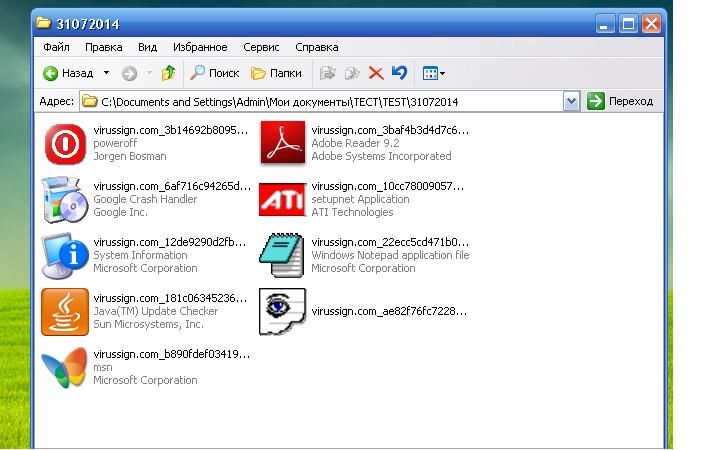Expand the Назад history dropdown arrow
This screenshot has width=720, height=450.
point(106,73)
